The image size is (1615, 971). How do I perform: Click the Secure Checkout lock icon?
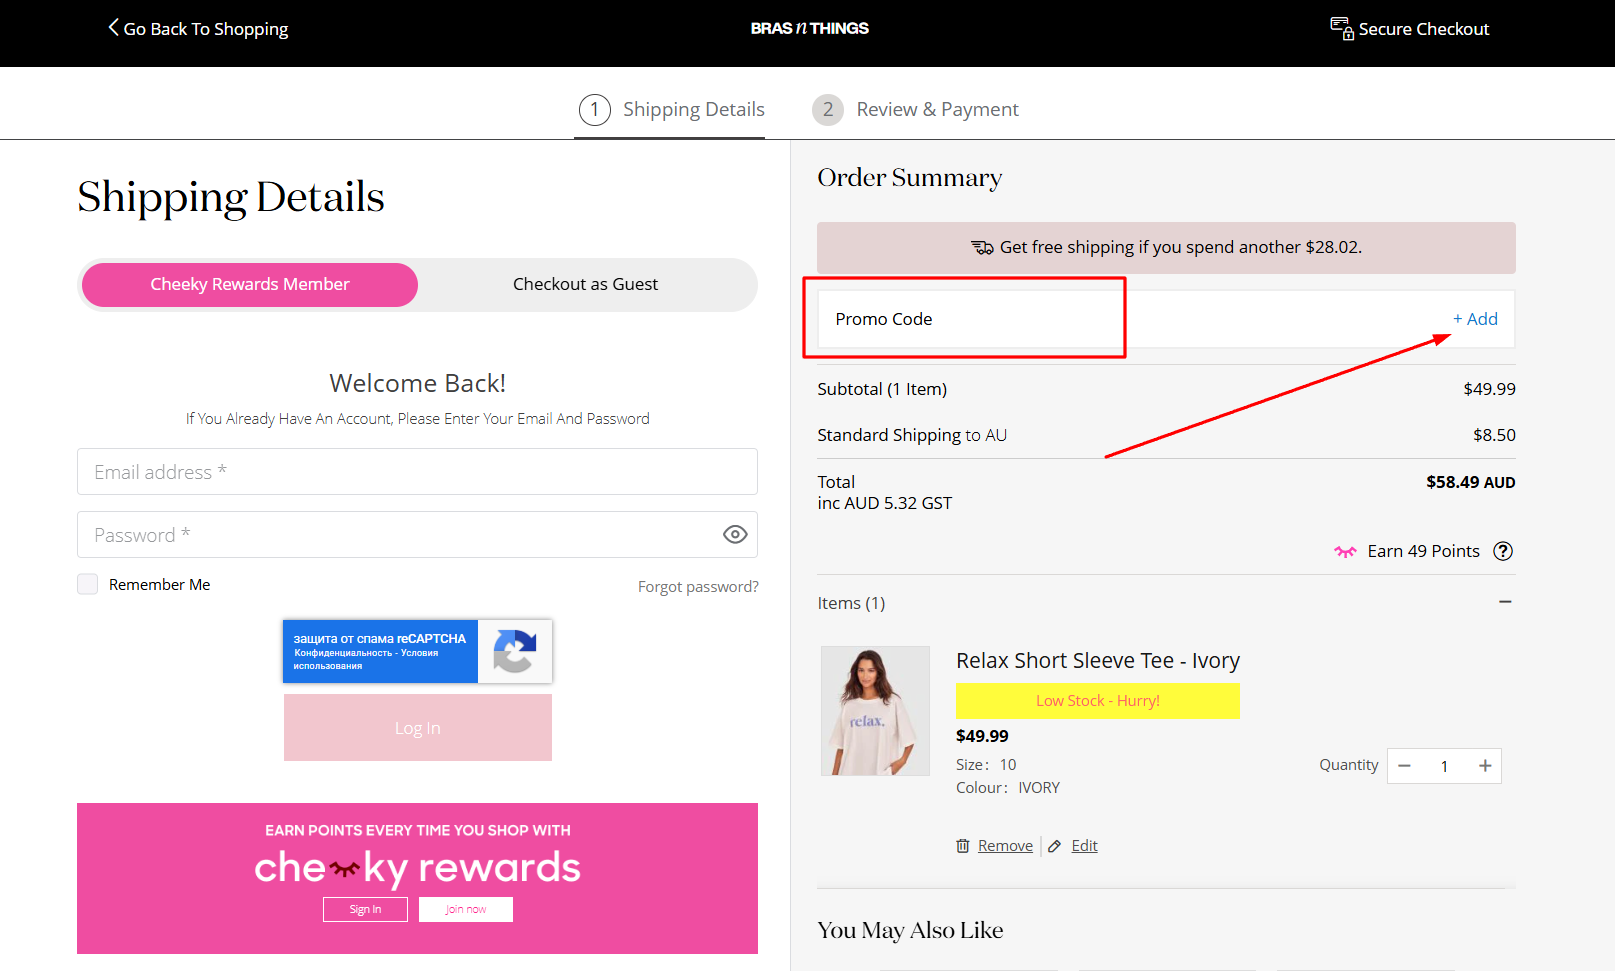click(x=1341, y=28)
